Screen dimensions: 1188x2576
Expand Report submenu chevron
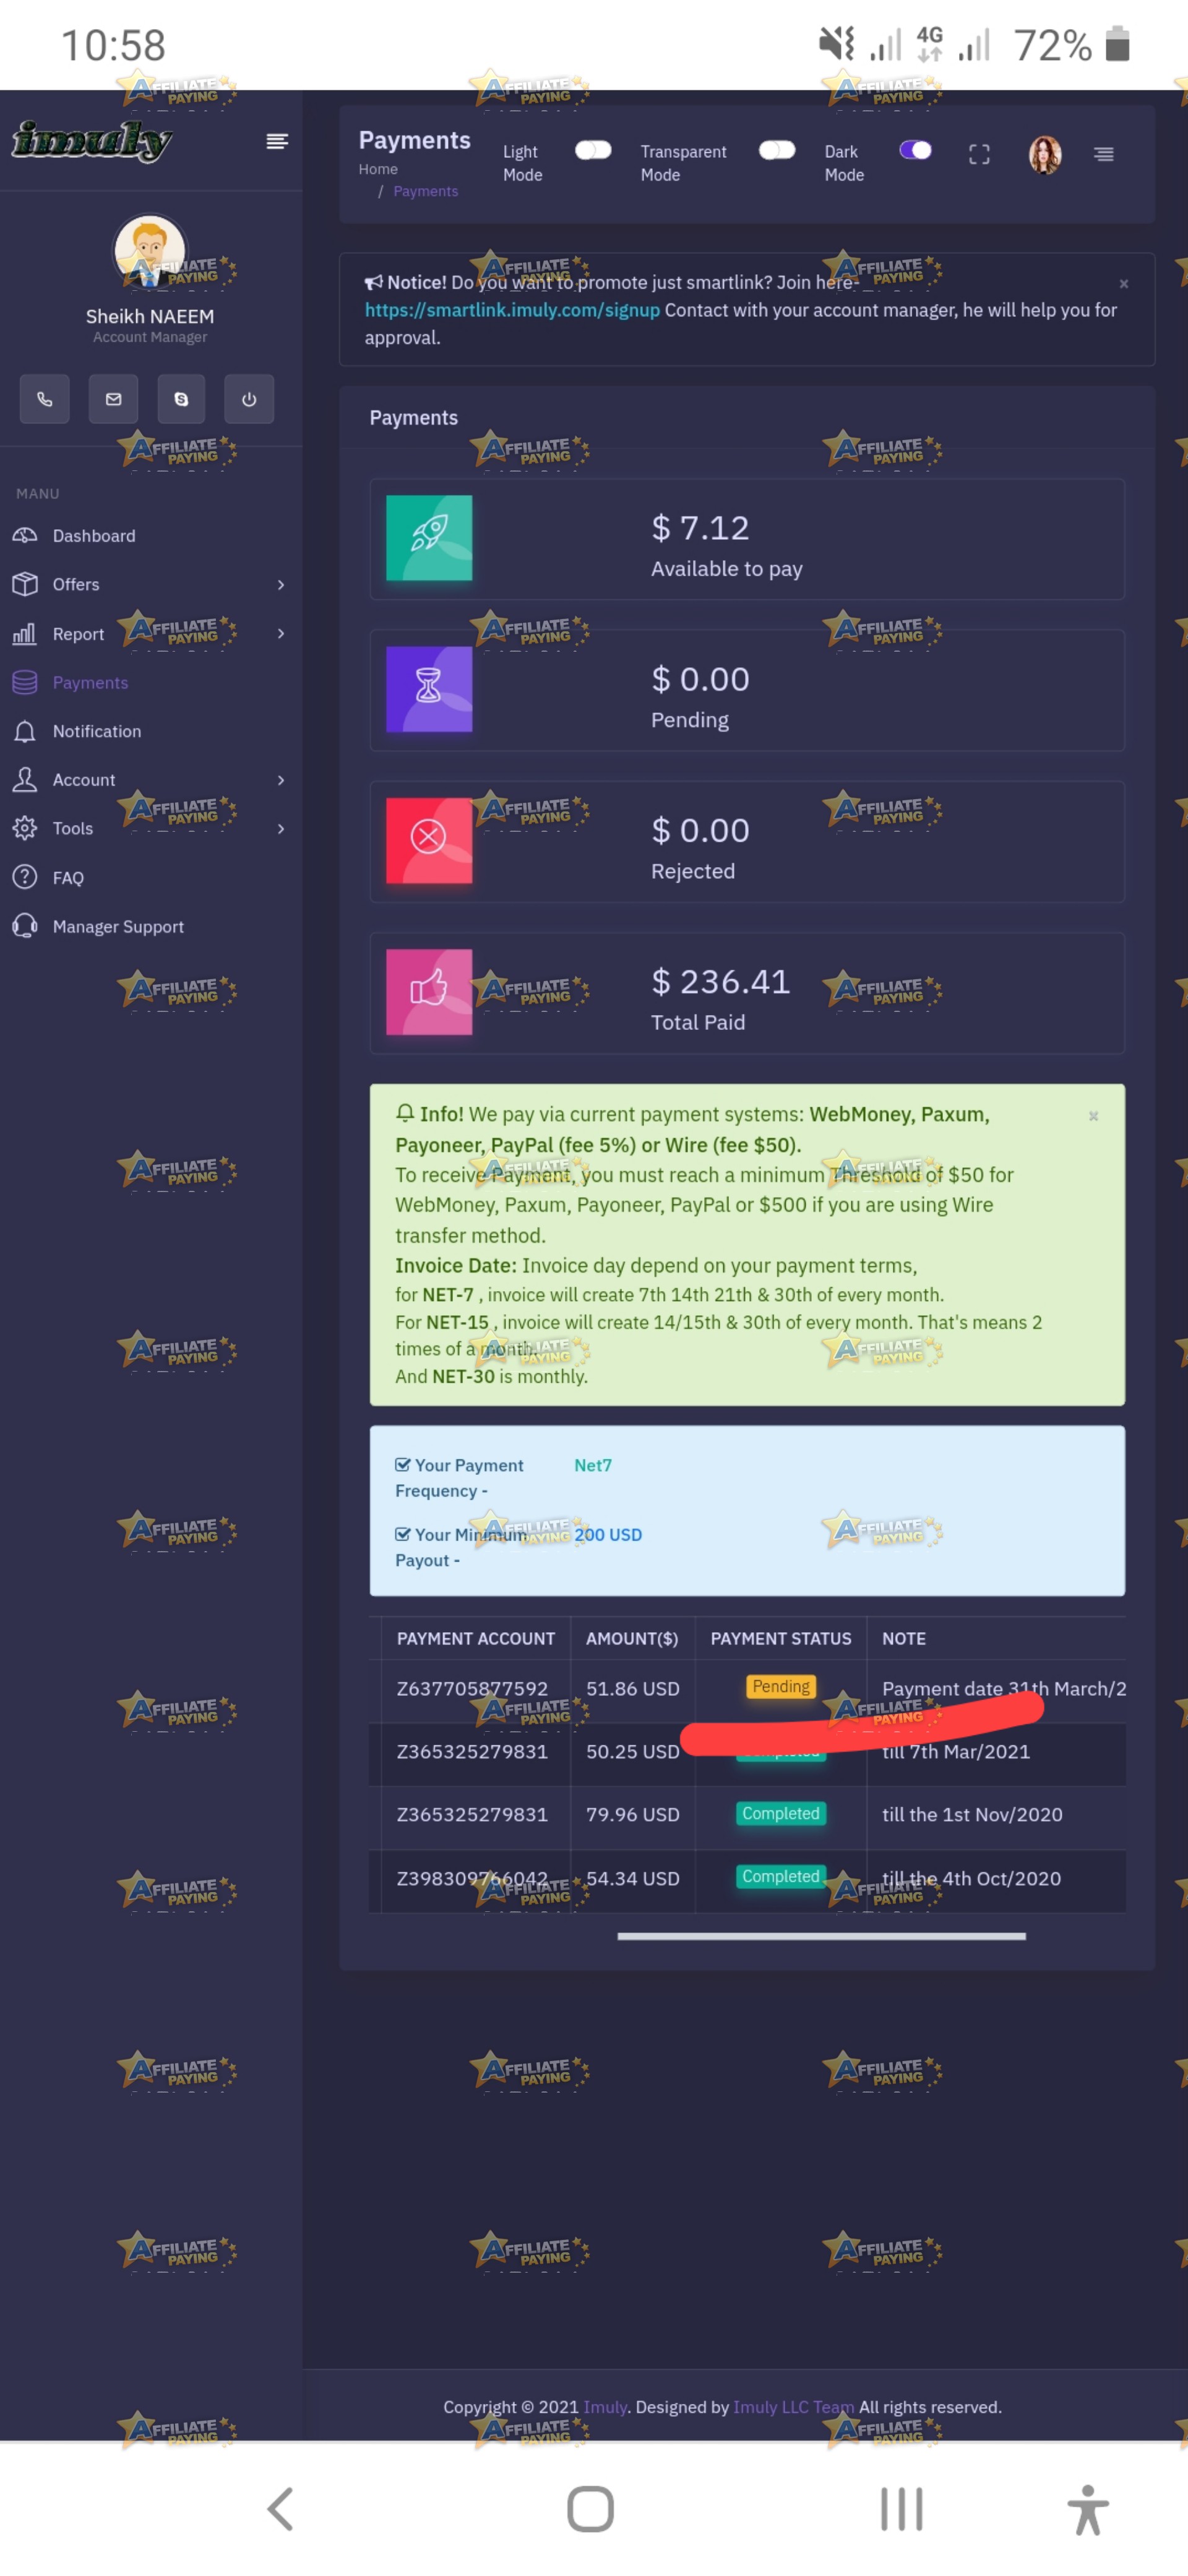point(281,633)
